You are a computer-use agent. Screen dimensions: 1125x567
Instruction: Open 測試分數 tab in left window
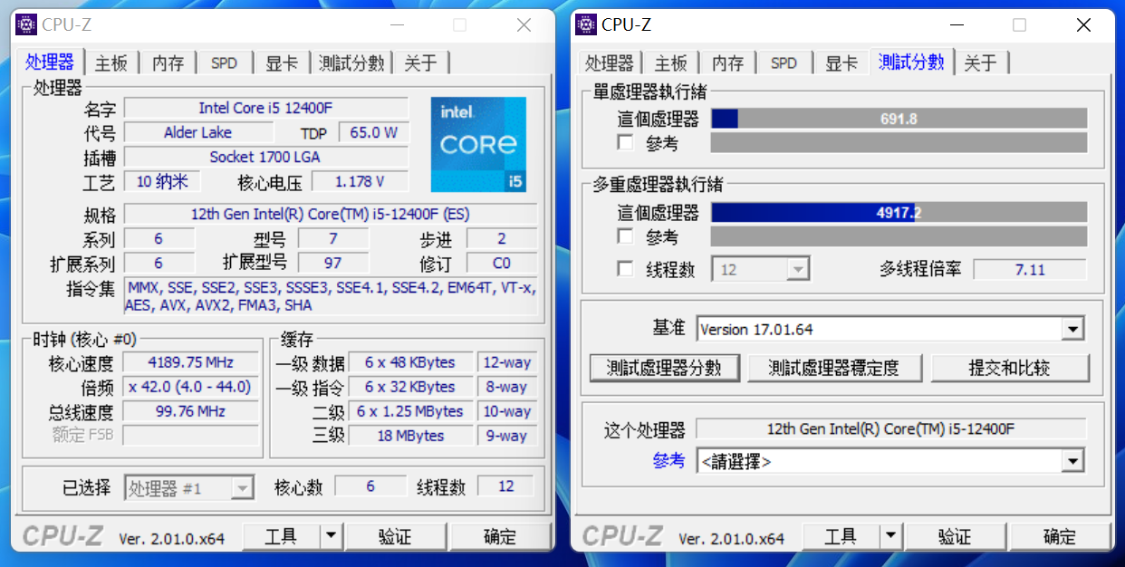coord(352,63)
